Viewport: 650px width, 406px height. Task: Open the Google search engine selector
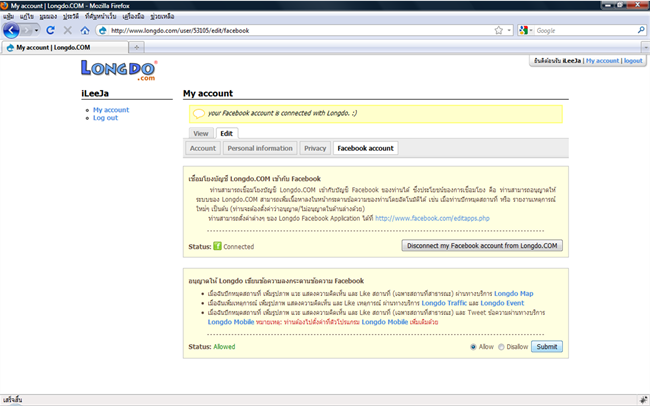pyautogui.click(x=526, y=30)
